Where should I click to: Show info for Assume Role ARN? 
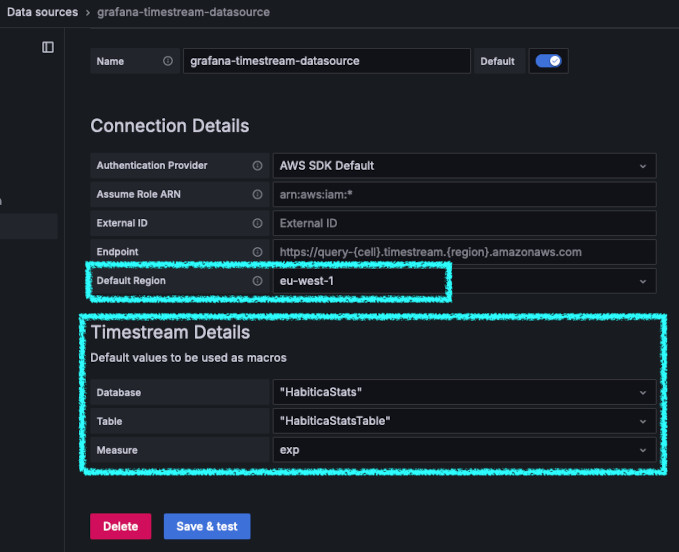point(257,194)
